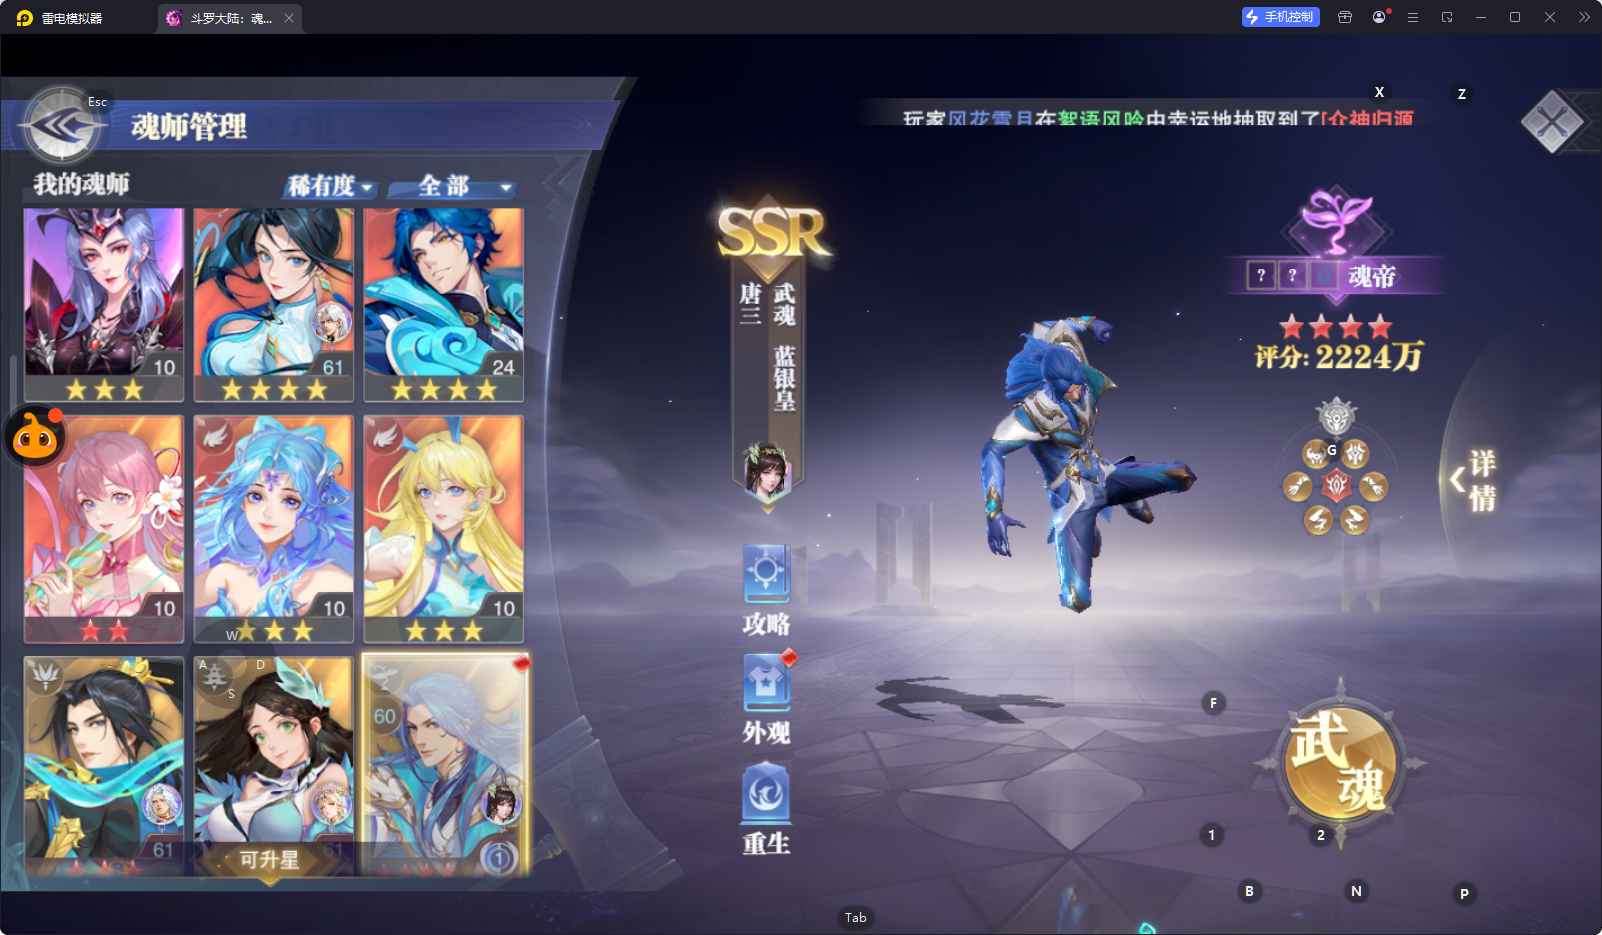Click the four-star rating under 魂帝

1336,326
